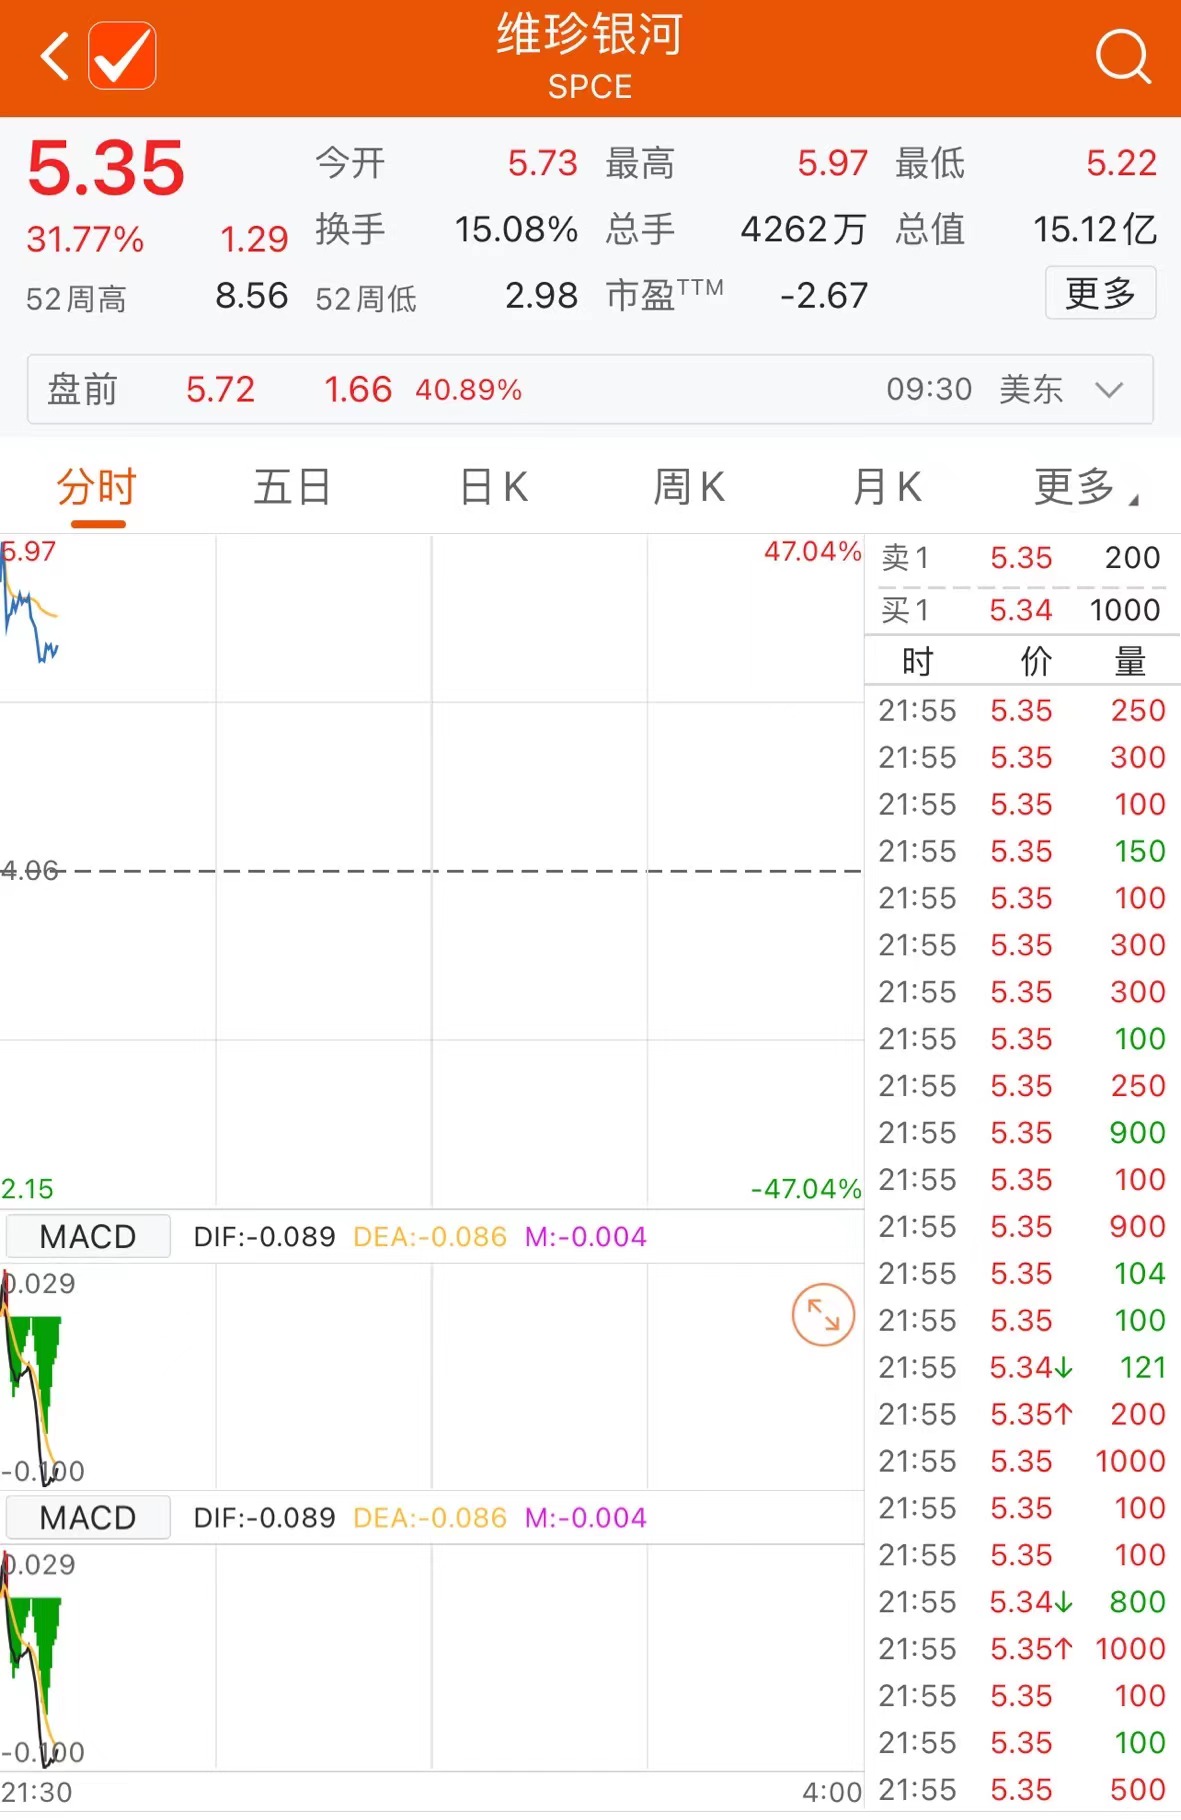Select the 周K chart tab

(x=689, y=488)
